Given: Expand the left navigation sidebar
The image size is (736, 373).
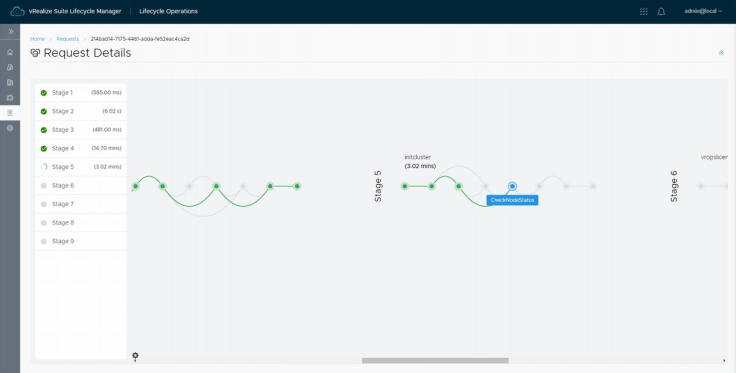Looking at the screenshot, I should point(10,31).
